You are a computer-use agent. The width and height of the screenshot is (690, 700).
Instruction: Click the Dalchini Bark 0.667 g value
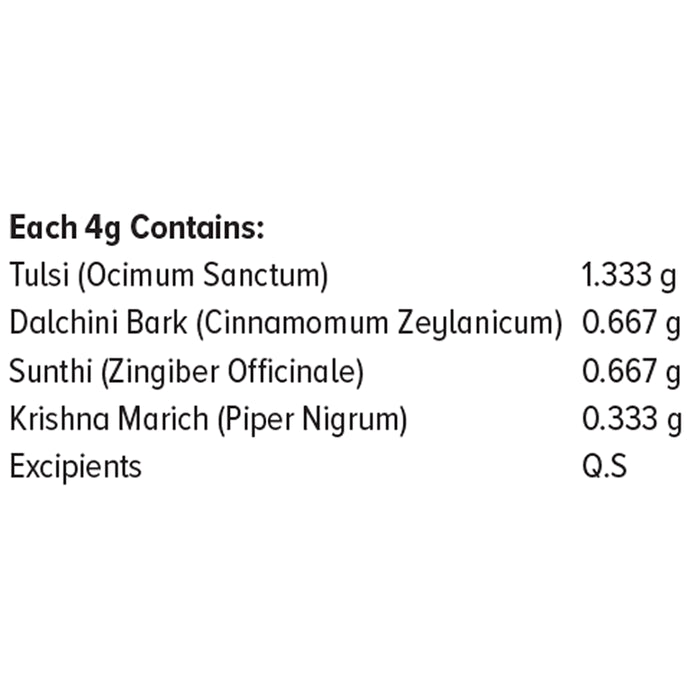[x=632, y=322]
